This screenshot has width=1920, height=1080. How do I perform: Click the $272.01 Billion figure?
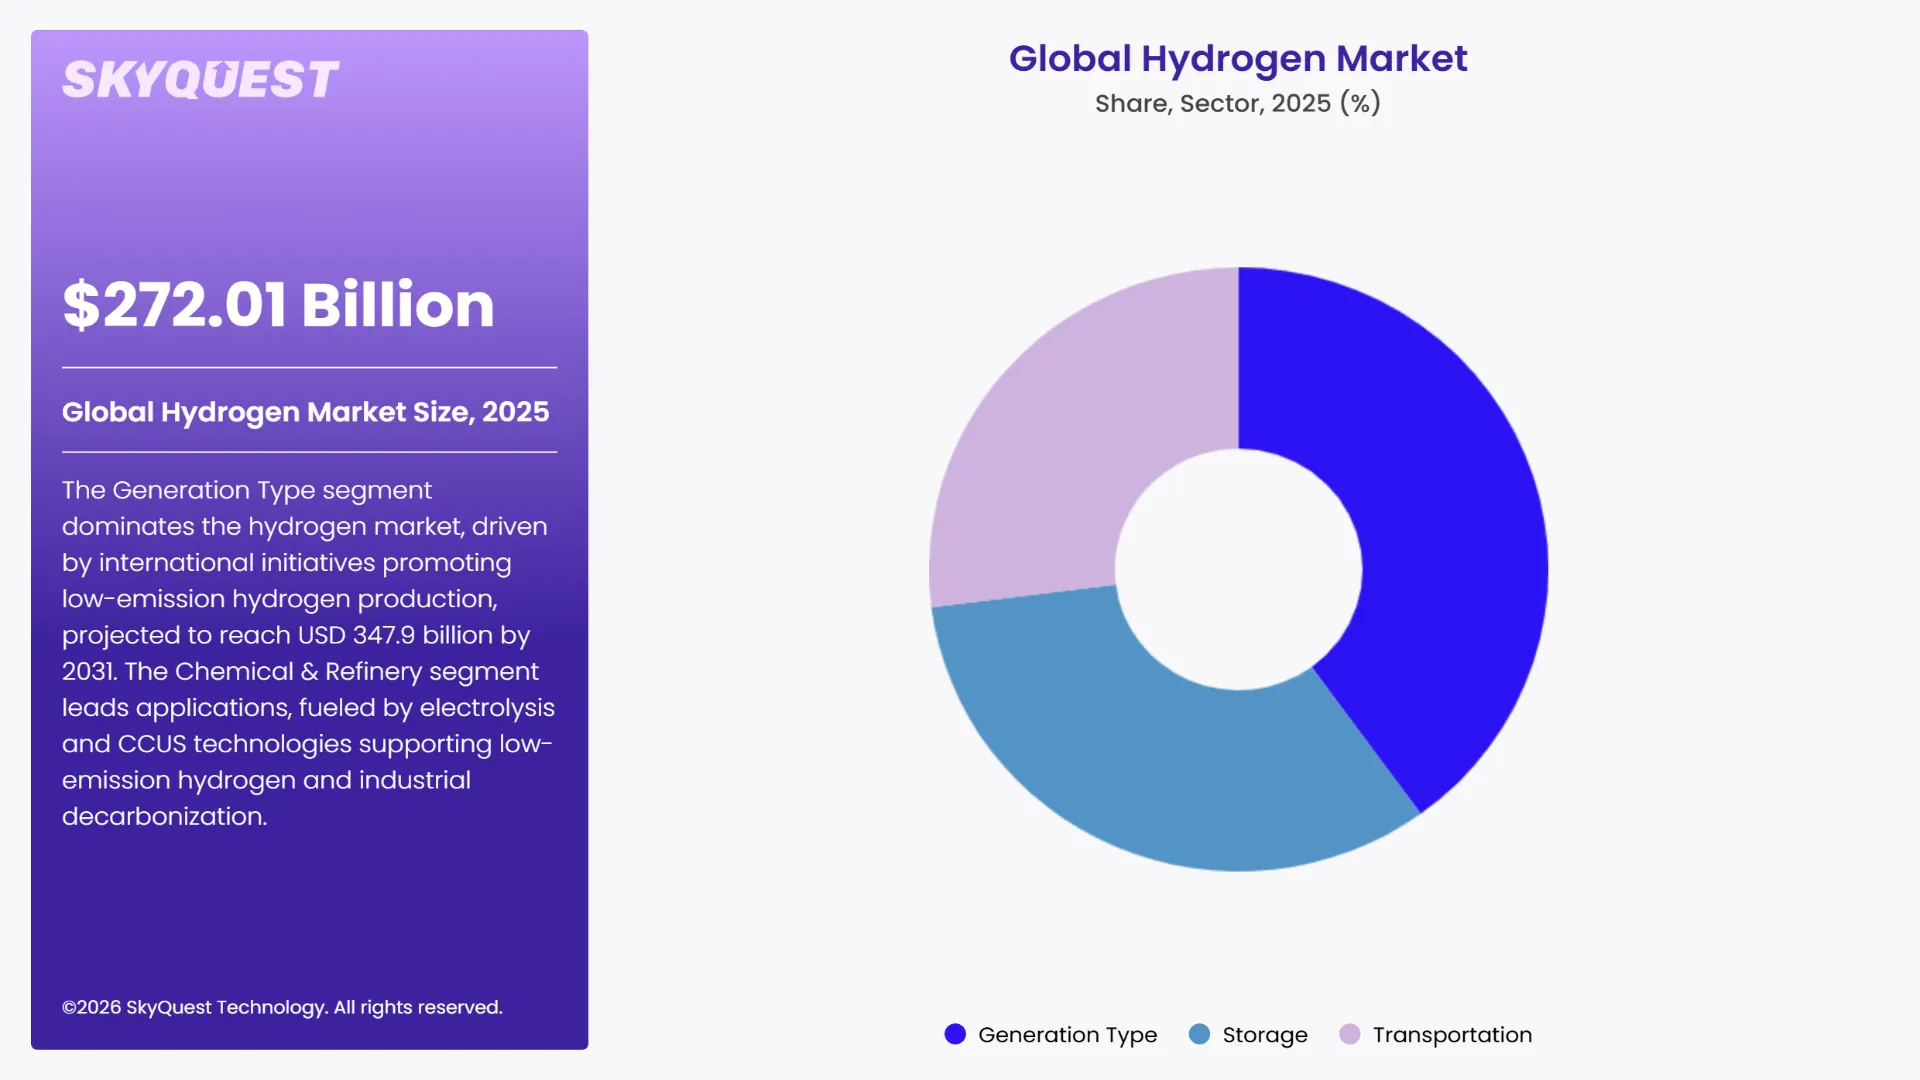tap(278, 305)
